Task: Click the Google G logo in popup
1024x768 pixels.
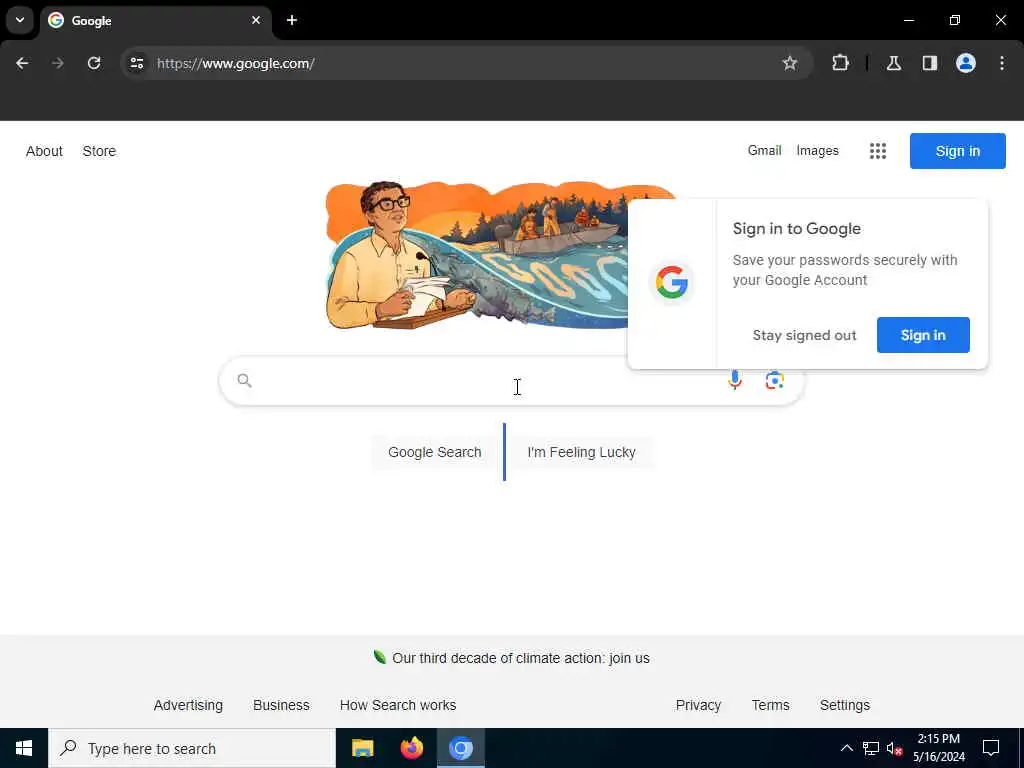Action: (671, 283)
